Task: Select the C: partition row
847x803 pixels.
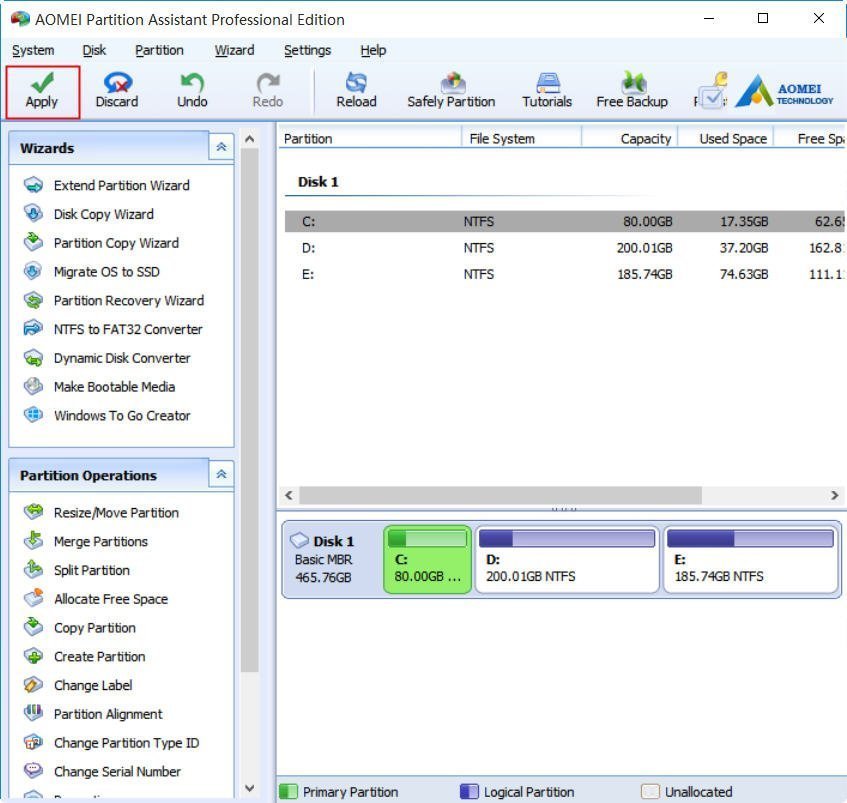Action: 564,221
